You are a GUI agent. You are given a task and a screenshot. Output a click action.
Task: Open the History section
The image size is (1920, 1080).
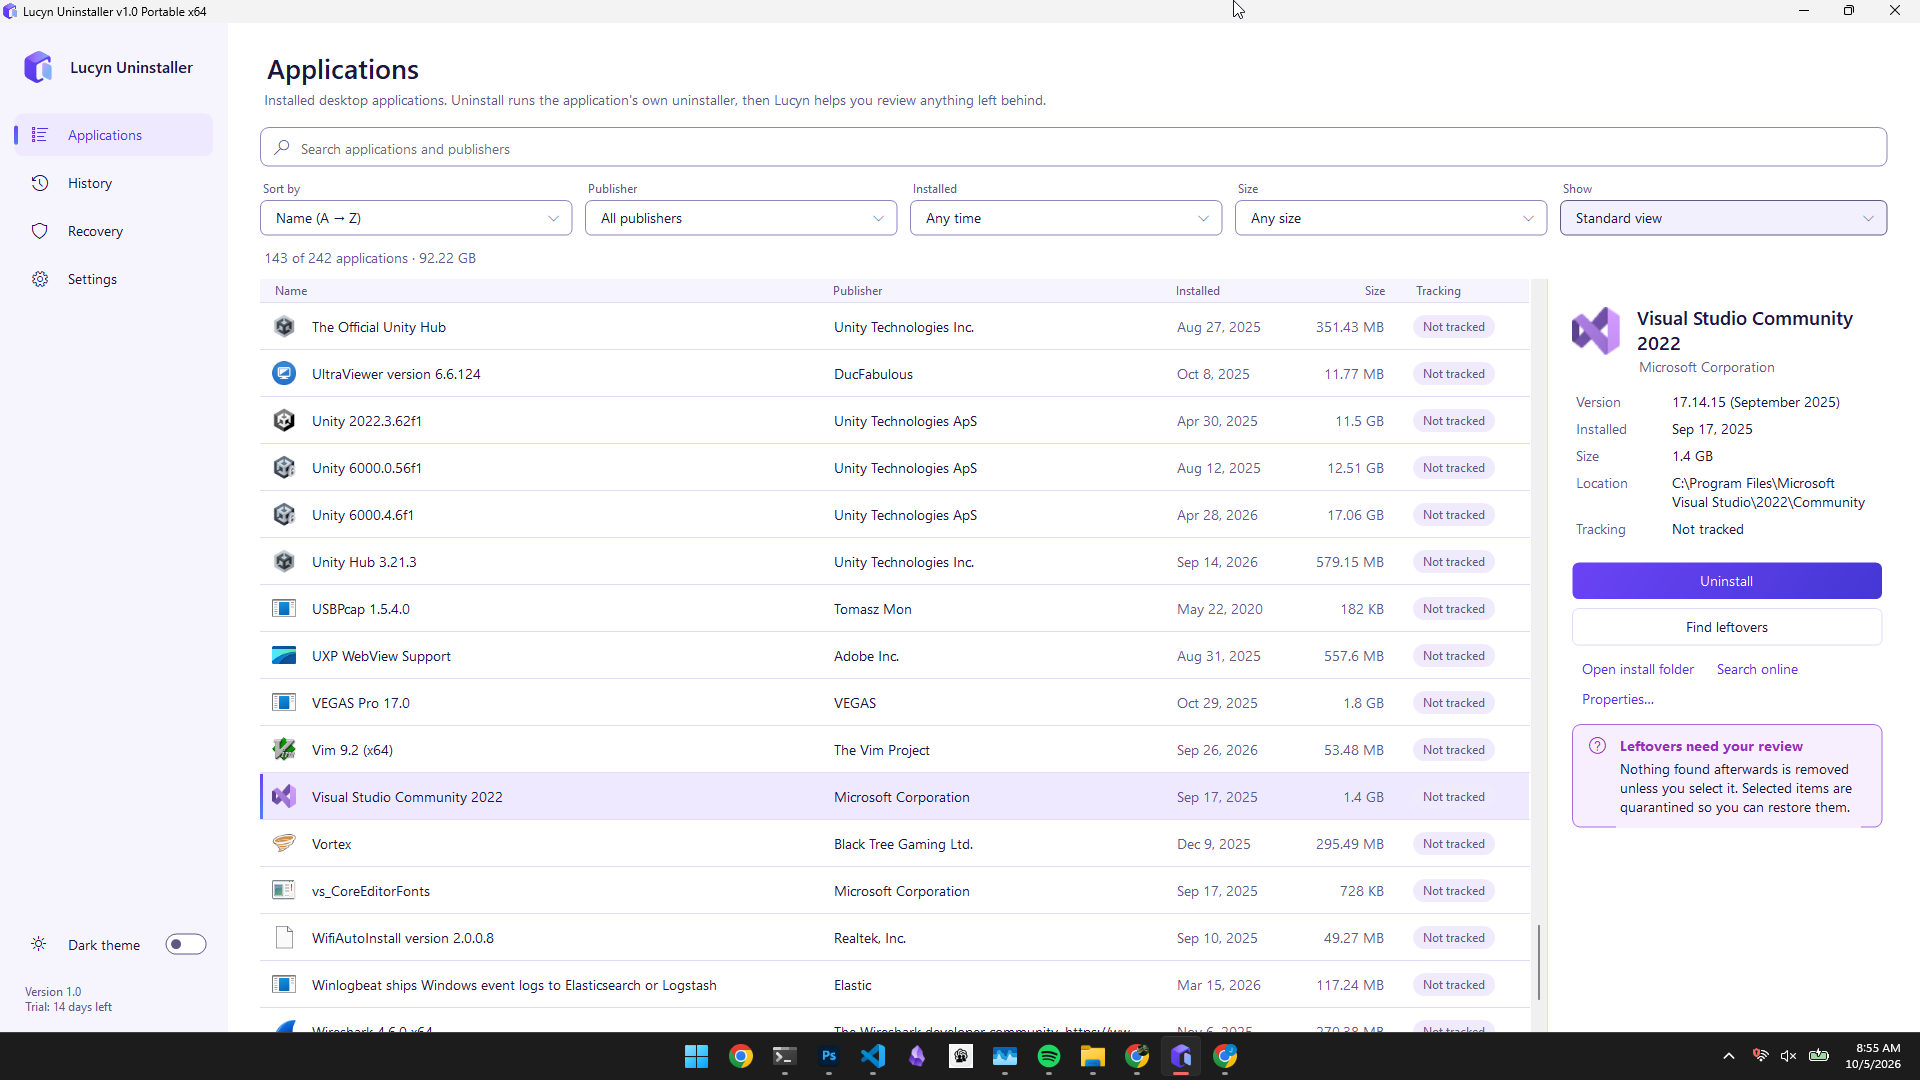(114, 183)
